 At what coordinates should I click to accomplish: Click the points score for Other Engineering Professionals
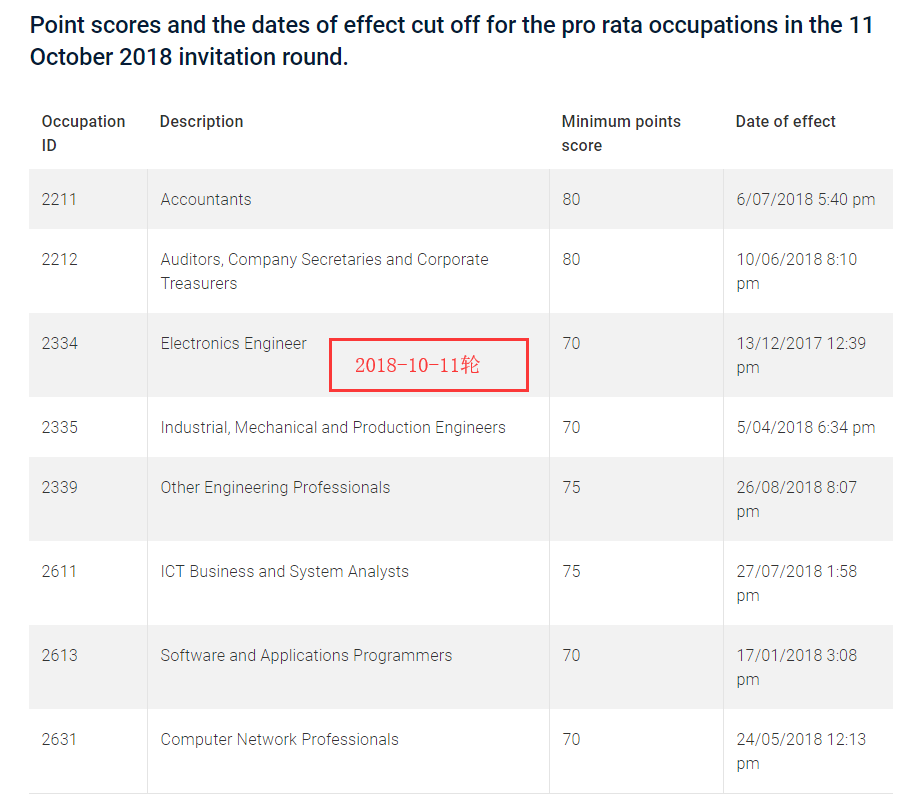tap(571, 487)
